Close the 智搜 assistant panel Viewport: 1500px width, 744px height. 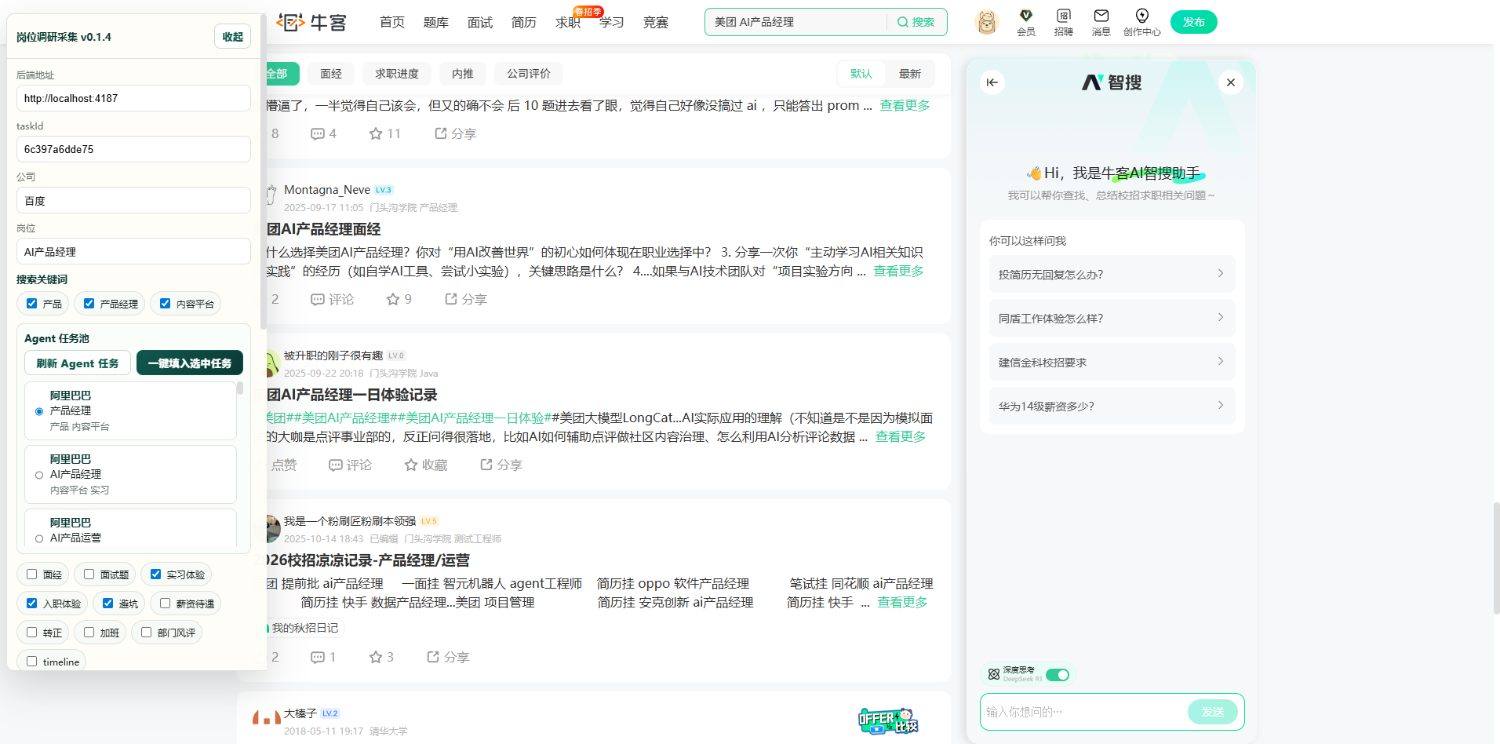point(1231,82)
